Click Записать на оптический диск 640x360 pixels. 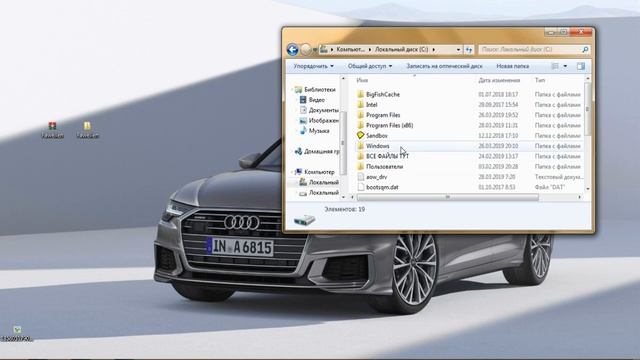tap(444, 66)
